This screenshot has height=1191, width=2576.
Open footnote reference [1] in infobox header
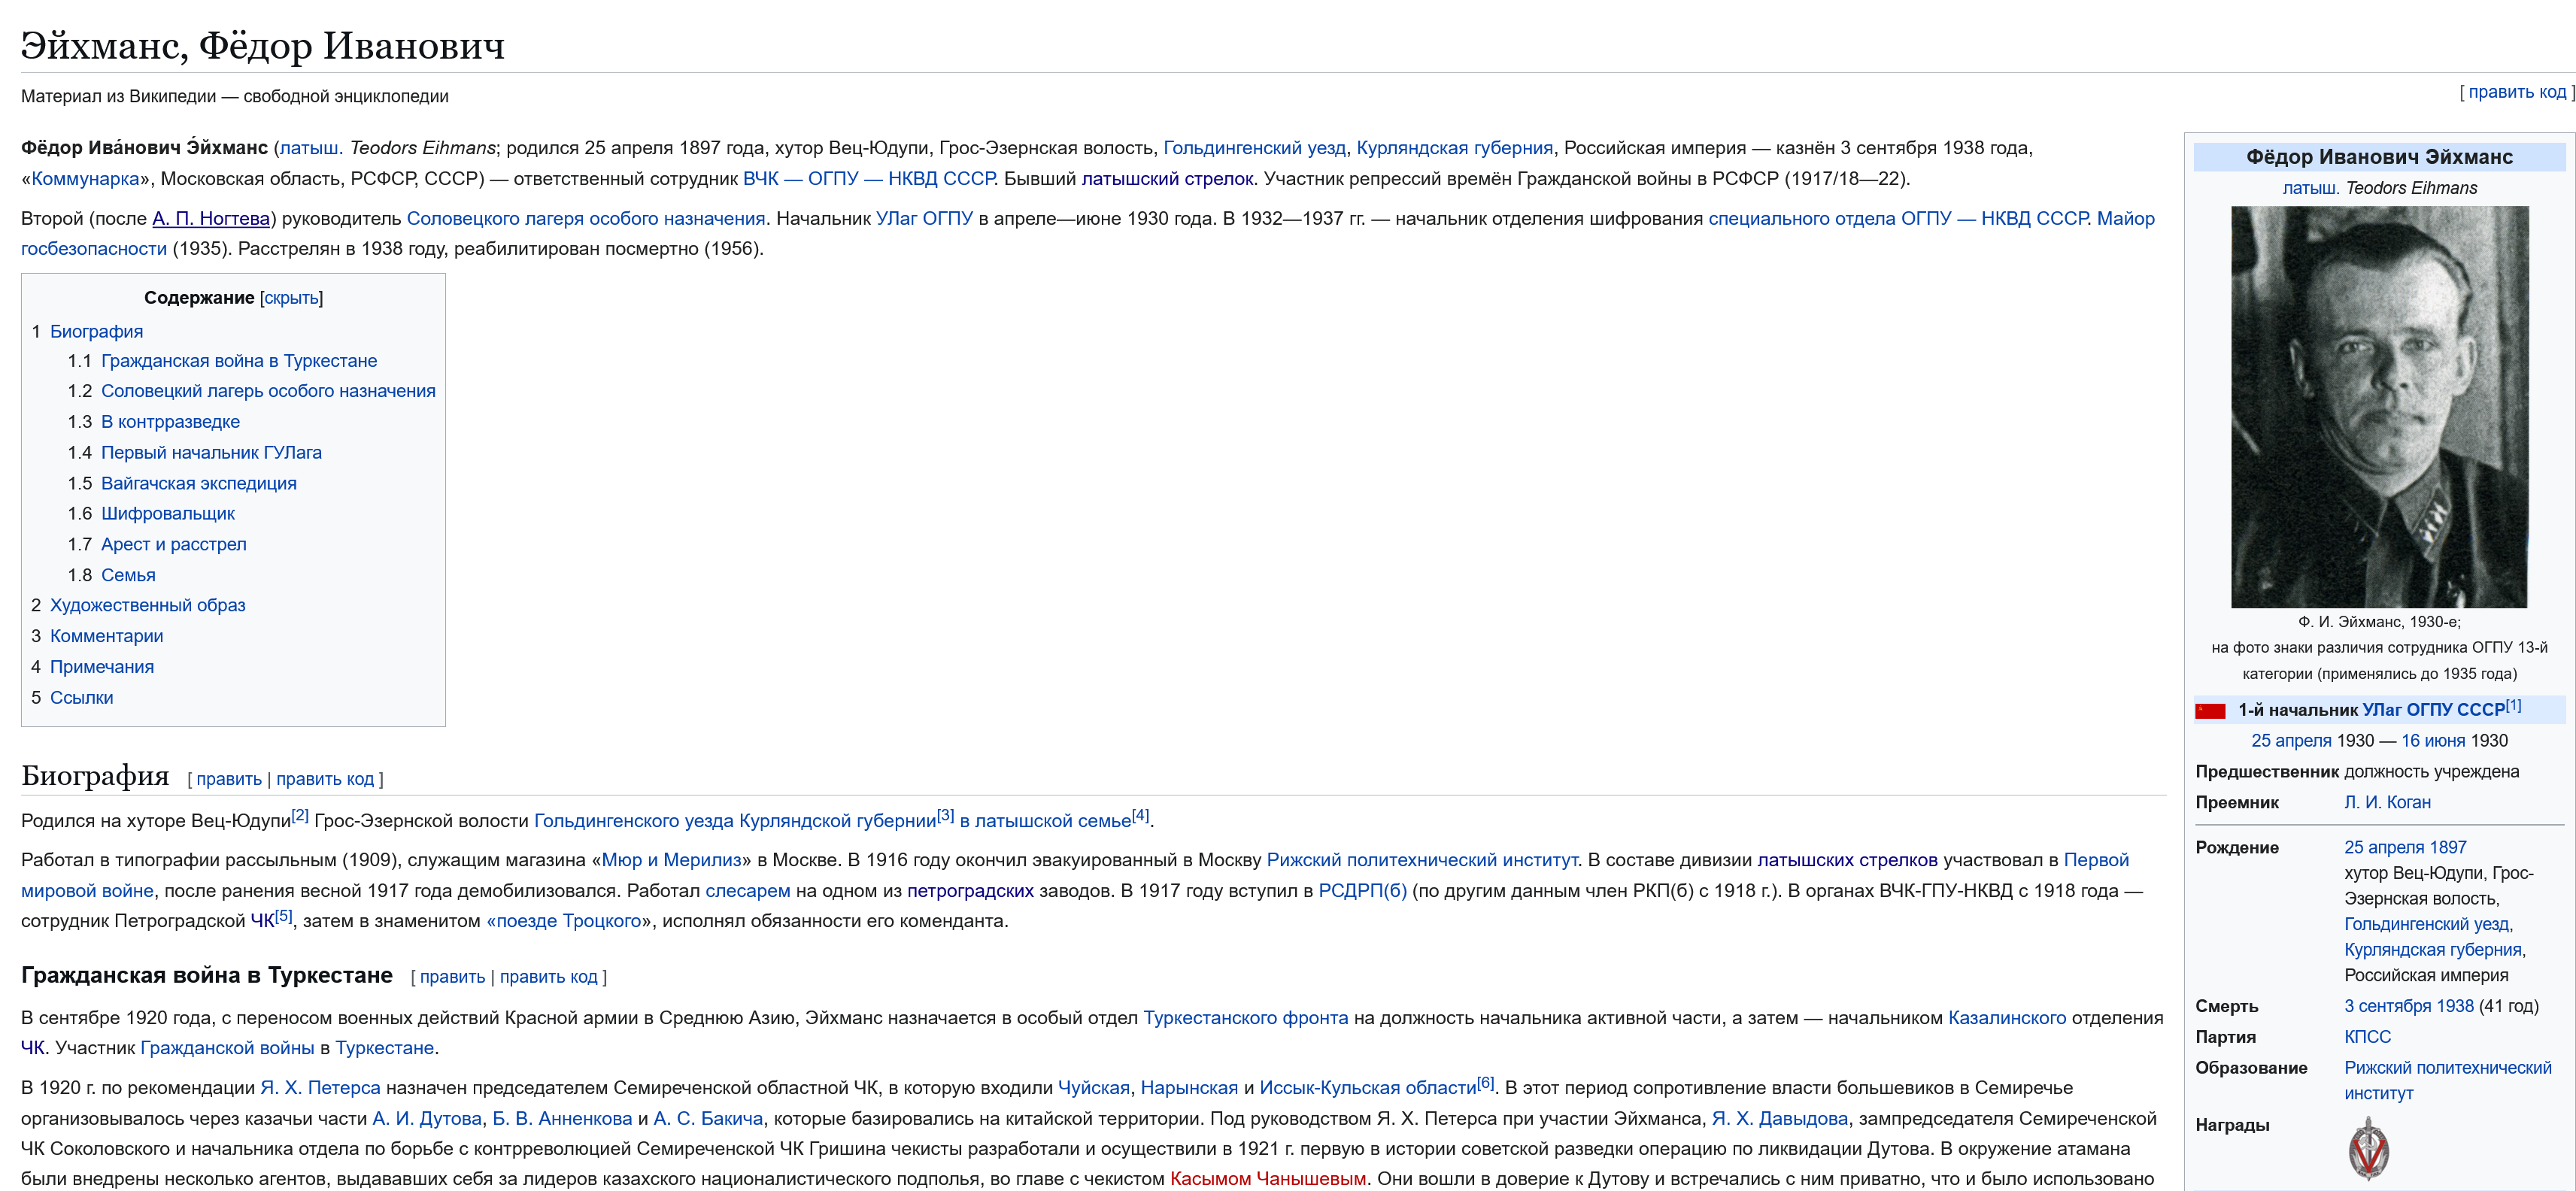(x=2513, y=706)
